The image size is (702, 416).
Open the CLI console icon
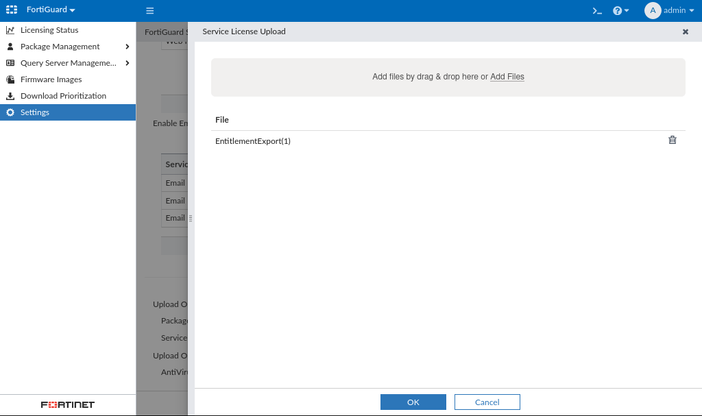pyautogui.click(x=597, y=11)
